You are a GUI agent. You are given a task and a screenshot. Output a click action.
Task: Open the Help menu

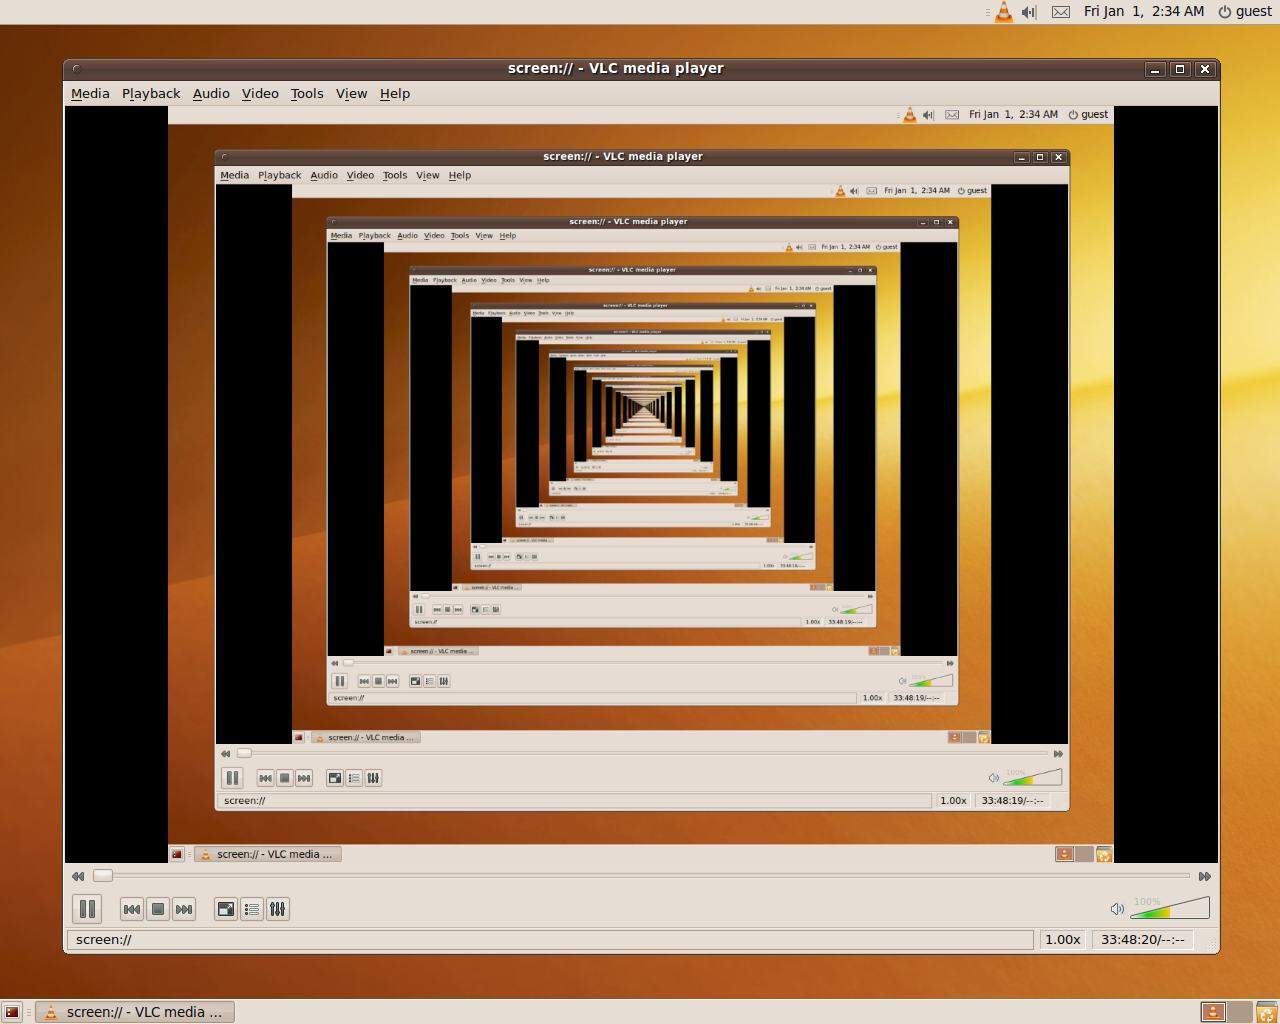(x=395, y=93)
